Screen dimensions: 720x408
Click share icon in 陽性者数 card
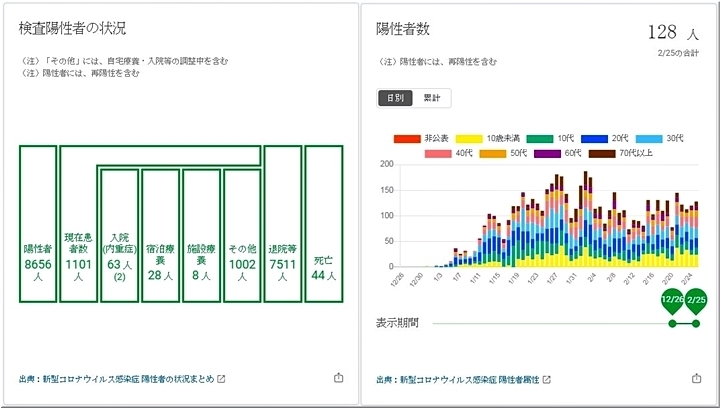click(x=696, y=379)
